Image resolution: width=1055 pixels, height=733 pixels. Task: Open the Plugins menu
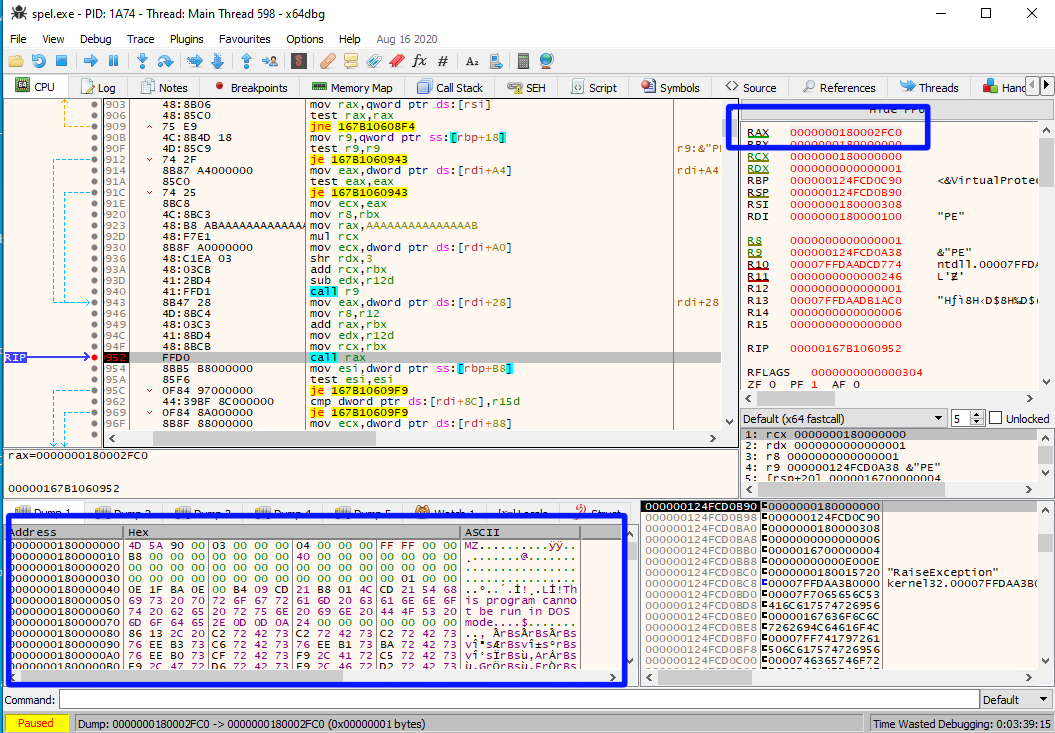click(186, 39)
